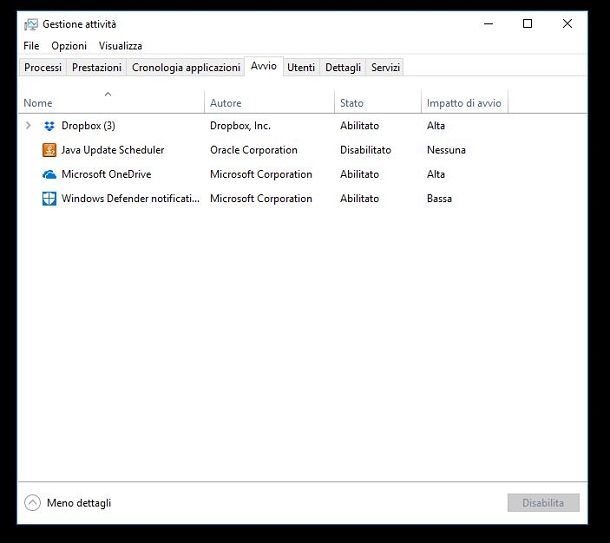Click Abilitato status in Dropbox row
The height and width of the screenshot is (543, 610).
(359, 126)
